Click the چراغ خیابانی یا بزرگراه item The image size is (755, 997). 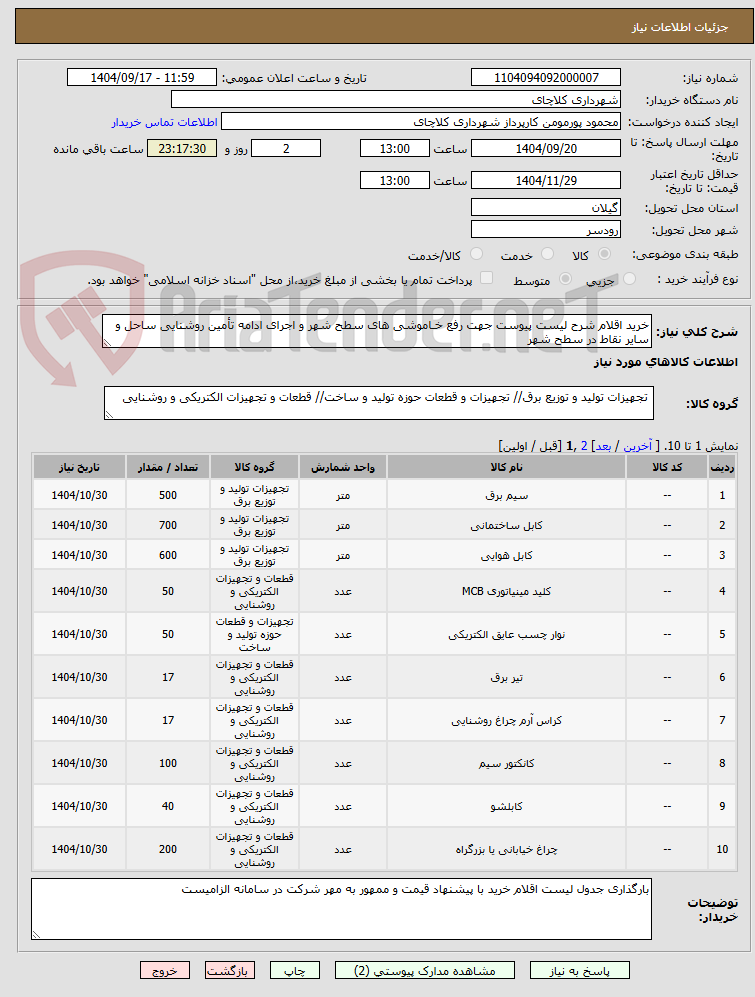506,849
